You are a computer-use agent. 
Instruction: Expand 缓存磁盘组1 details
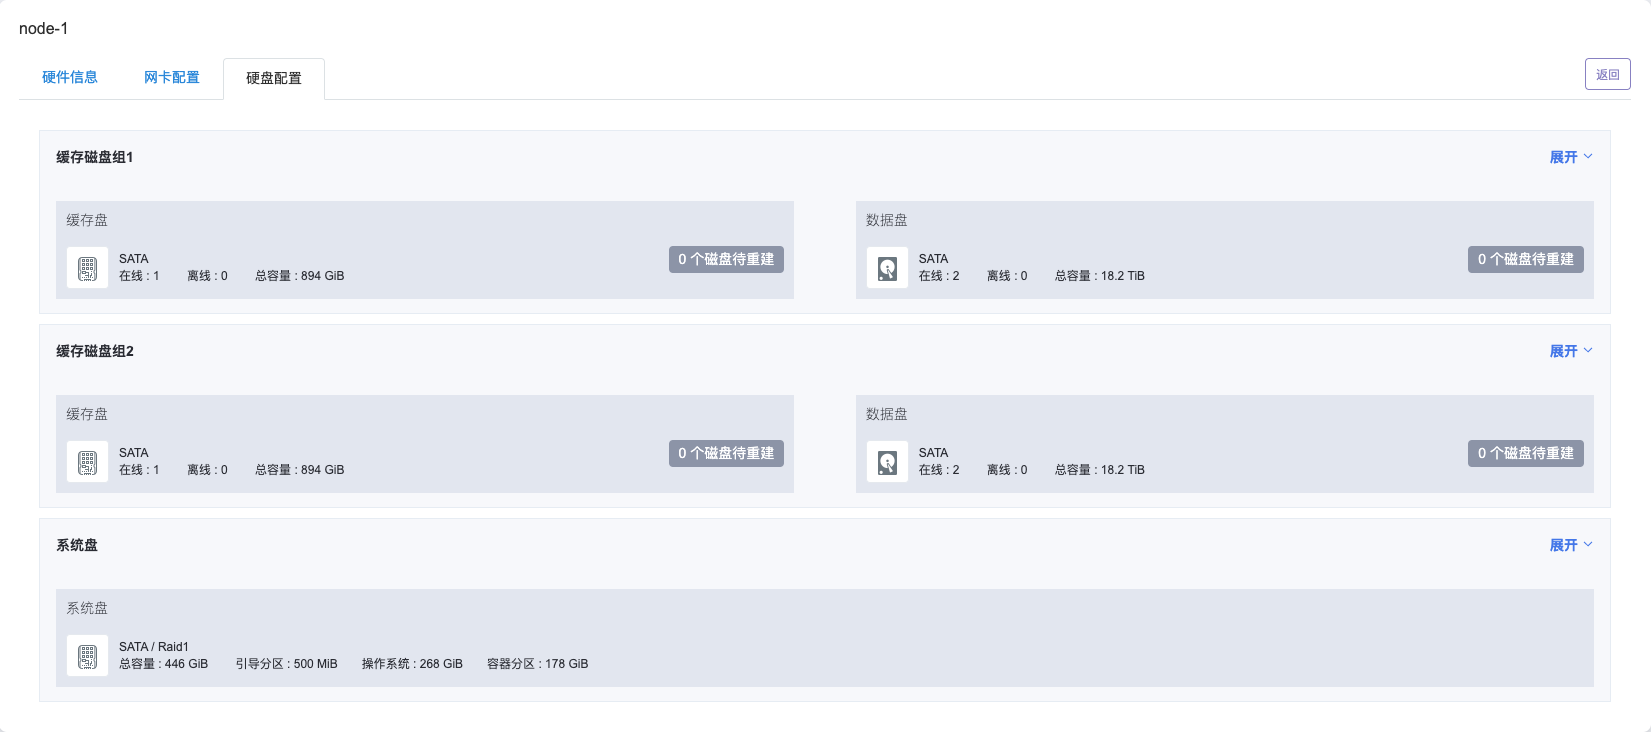point(1570,157)
